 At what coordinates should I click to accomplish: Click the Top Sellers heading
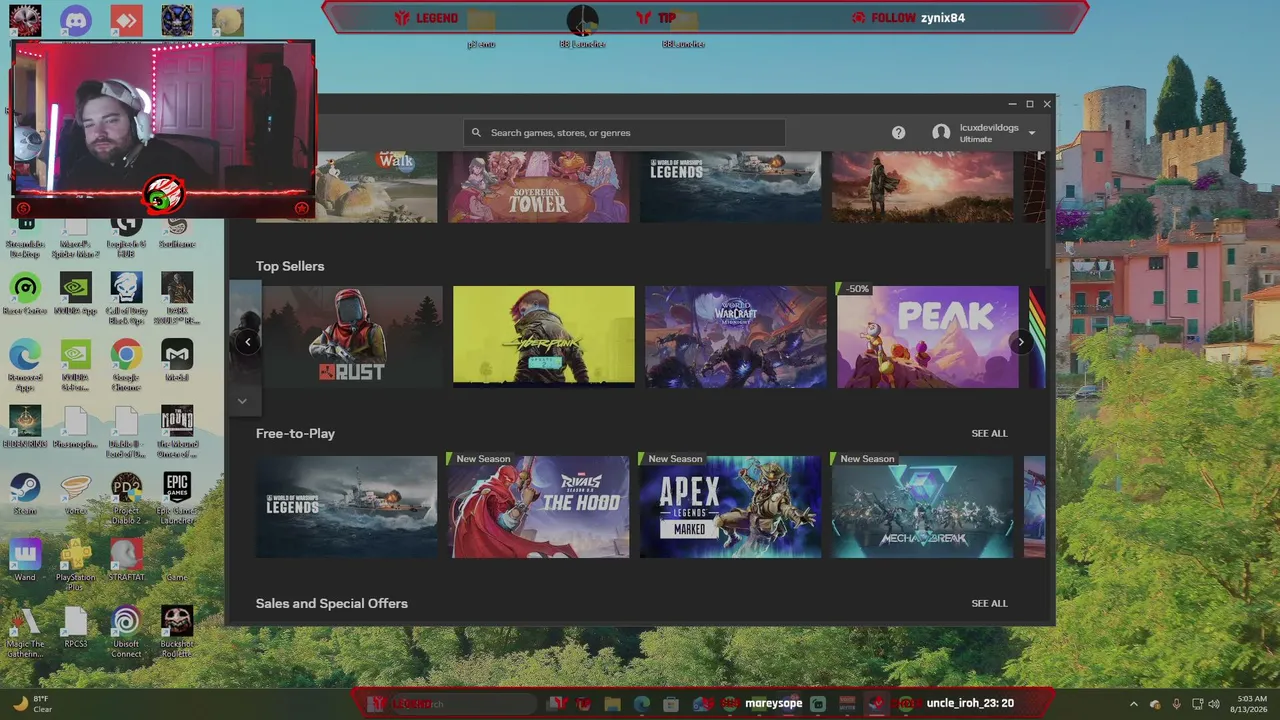(x=290, y=266)
